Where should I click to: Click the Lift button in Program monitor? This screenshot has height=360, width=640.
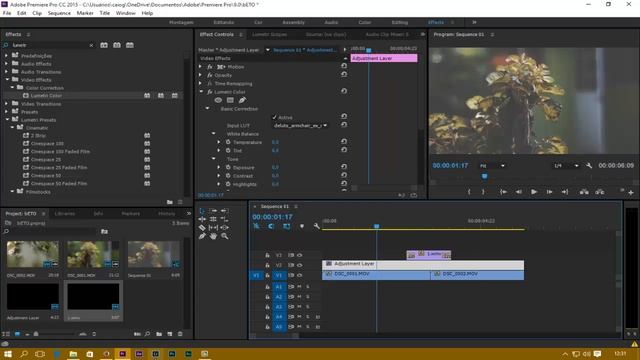[x=584, y=192]
